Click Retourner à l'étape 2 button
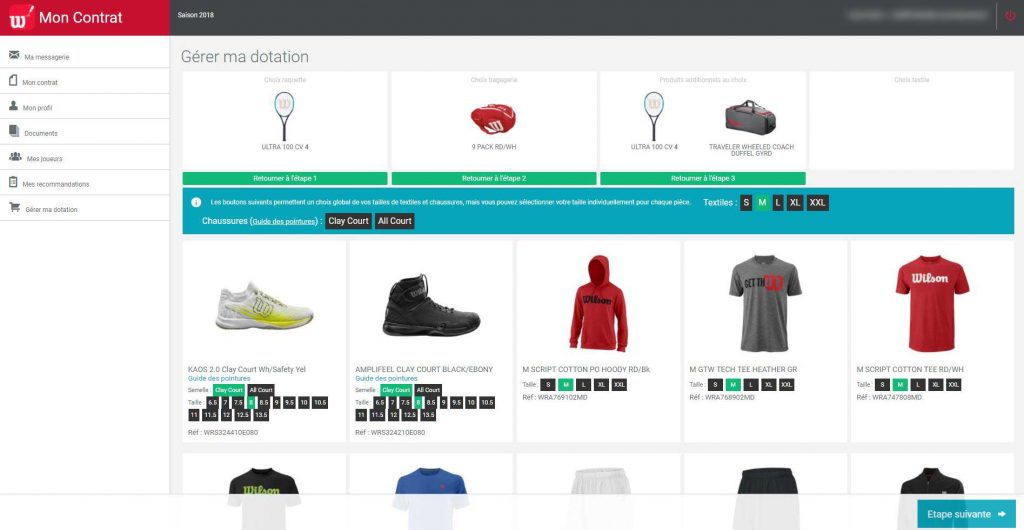The image size is (1024, 530). point(494,178)
